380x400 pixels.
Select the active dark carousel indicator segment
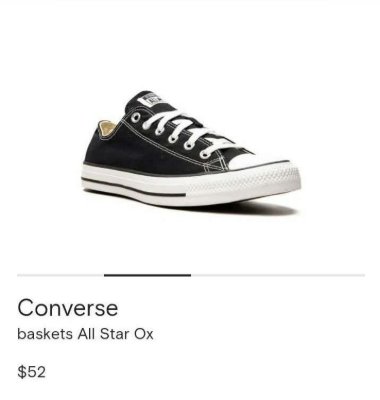pyautogui.click(x=147, y=275)
